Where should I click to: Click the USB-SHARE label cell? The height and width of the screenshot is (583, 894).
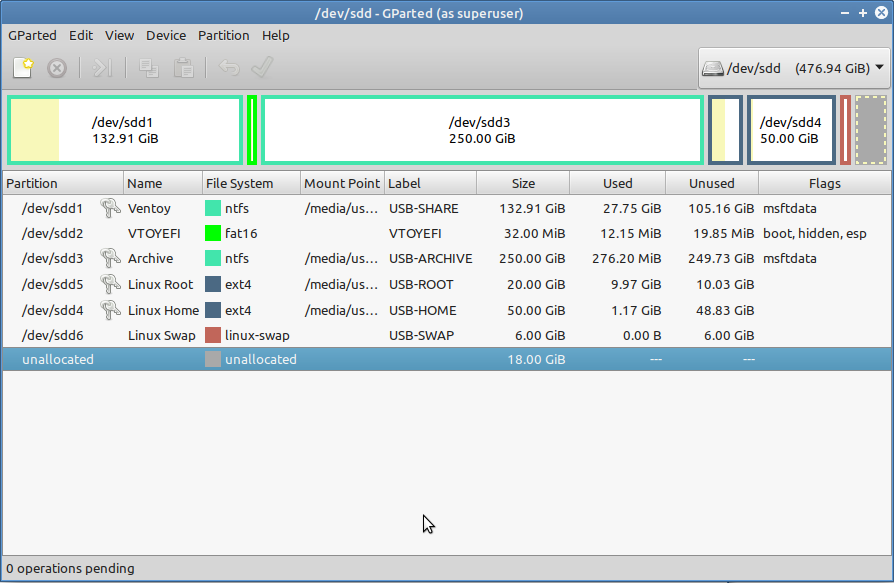point(424,208)
